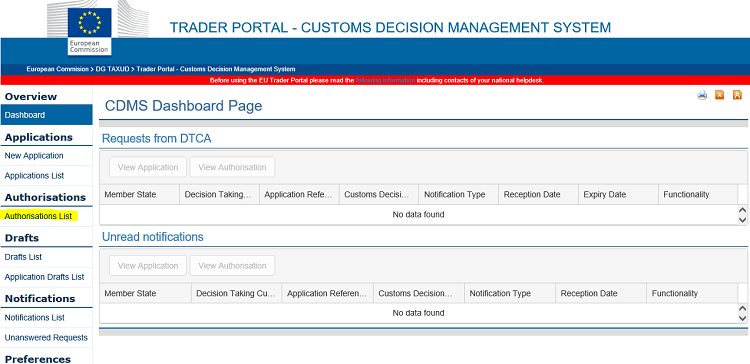The image size is (750, 364).
Task: Open the Notifications List
Action: (x=34, y=318)
